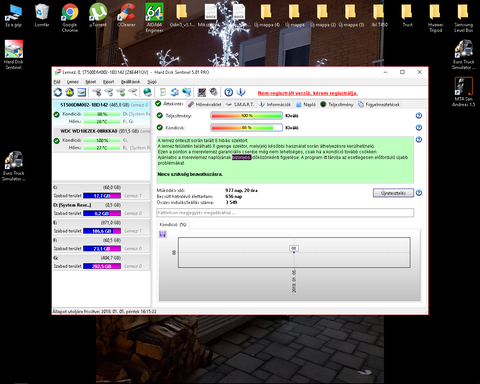Viewport: 480px width, 384px height.
Task: Click the networked computers toolbar icon
Action: [x=187, y=92]
